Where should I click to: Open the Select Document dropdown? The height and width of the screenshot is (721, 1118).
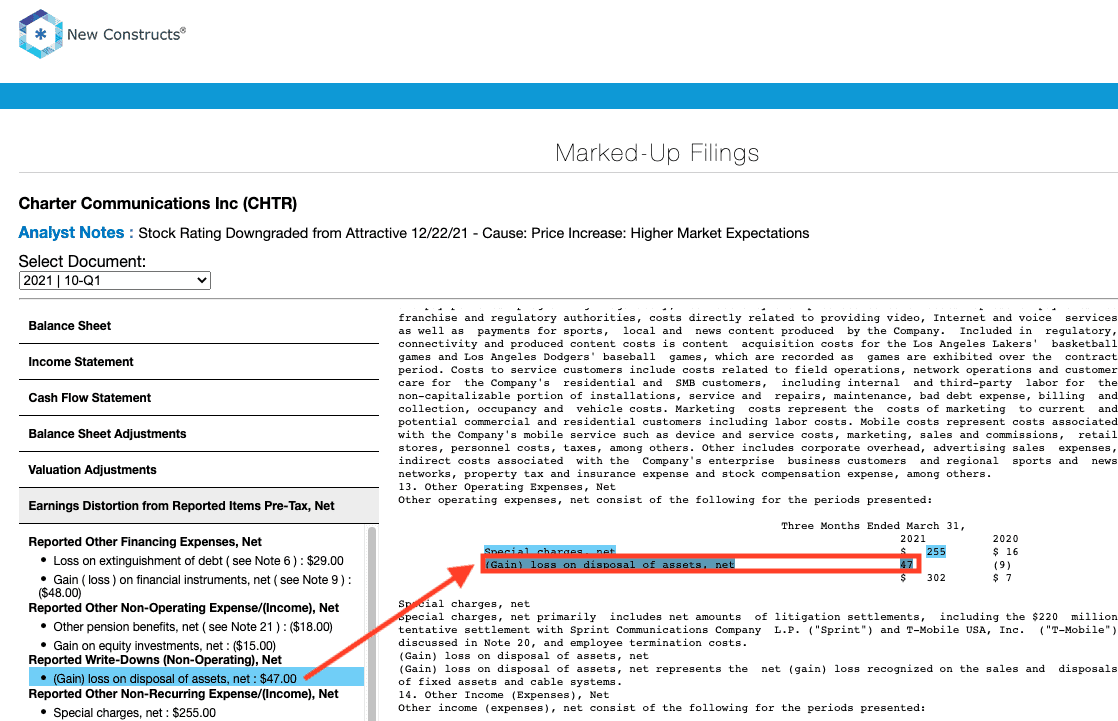pyautogui.click(x=115, y=280)
